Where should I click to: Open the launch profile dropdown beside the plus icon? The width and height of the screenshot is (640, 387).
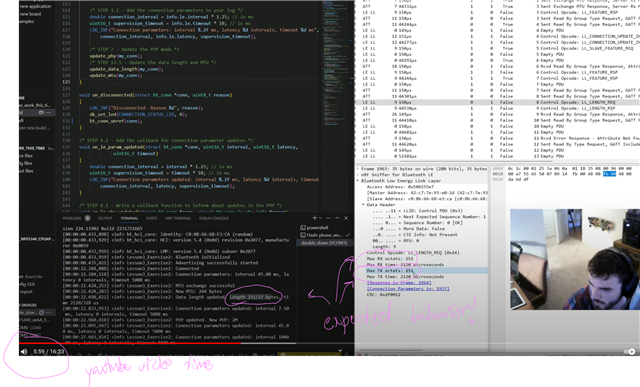pos(320,218)
